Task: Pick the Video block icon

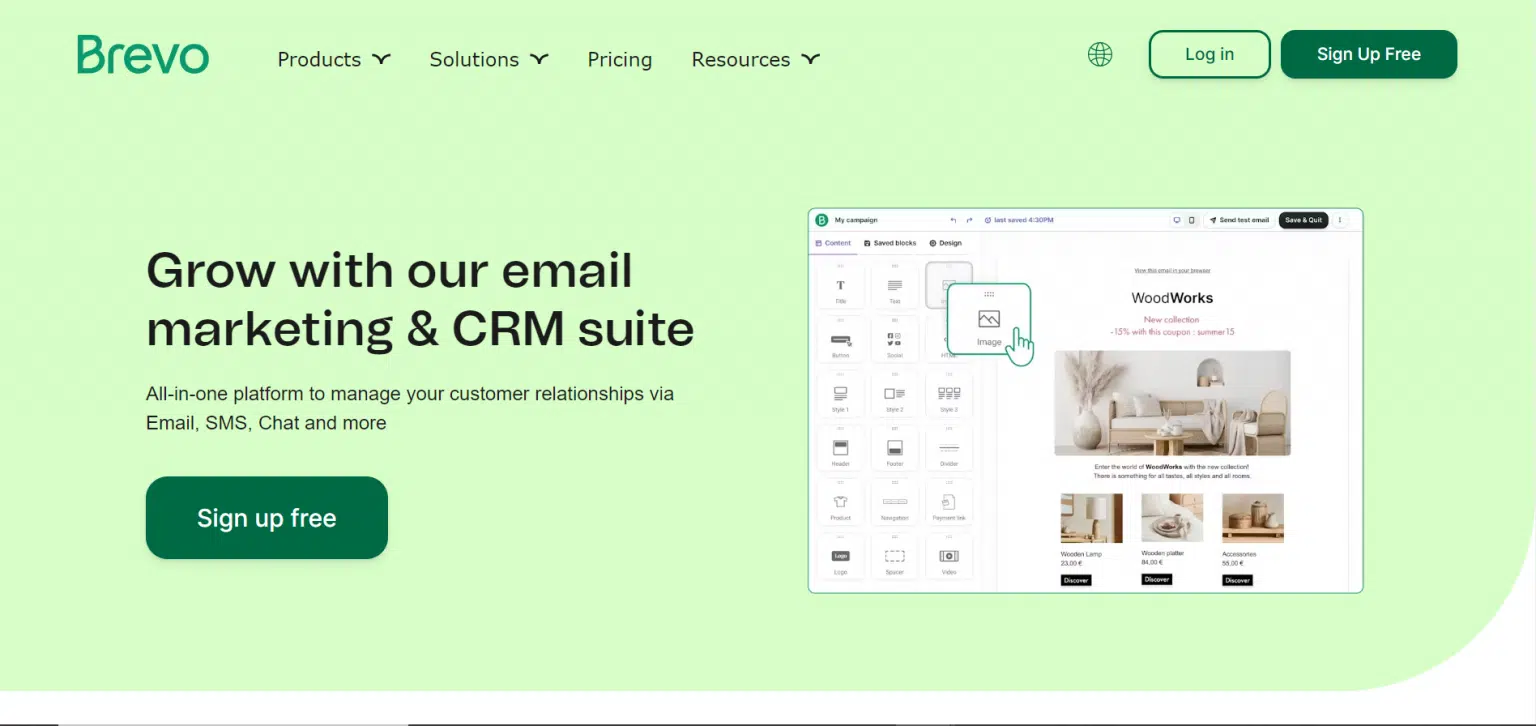Action: [x=948, y=557]
